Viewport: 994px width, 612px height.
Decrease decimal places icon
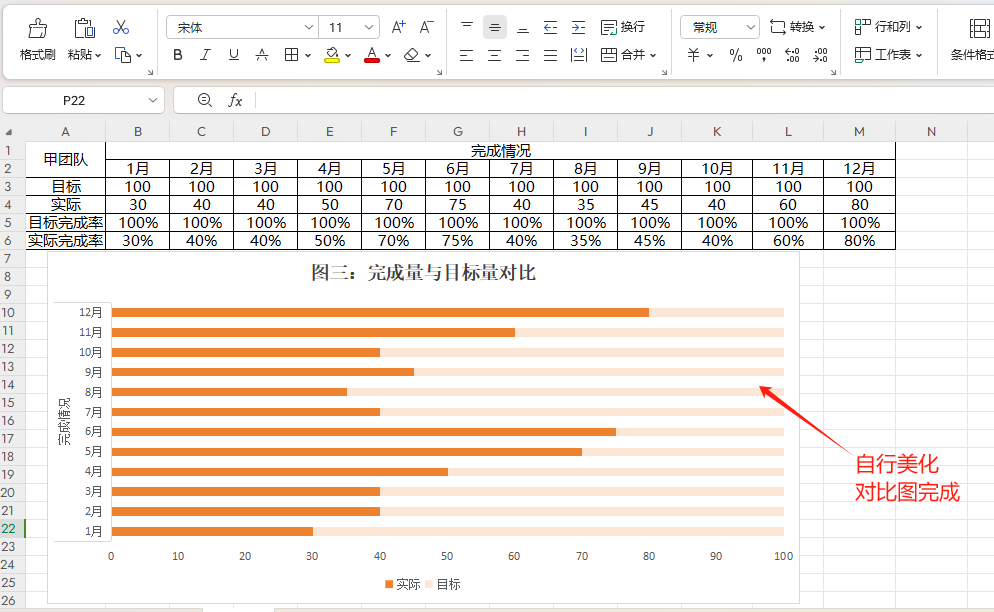coord(820,55)
